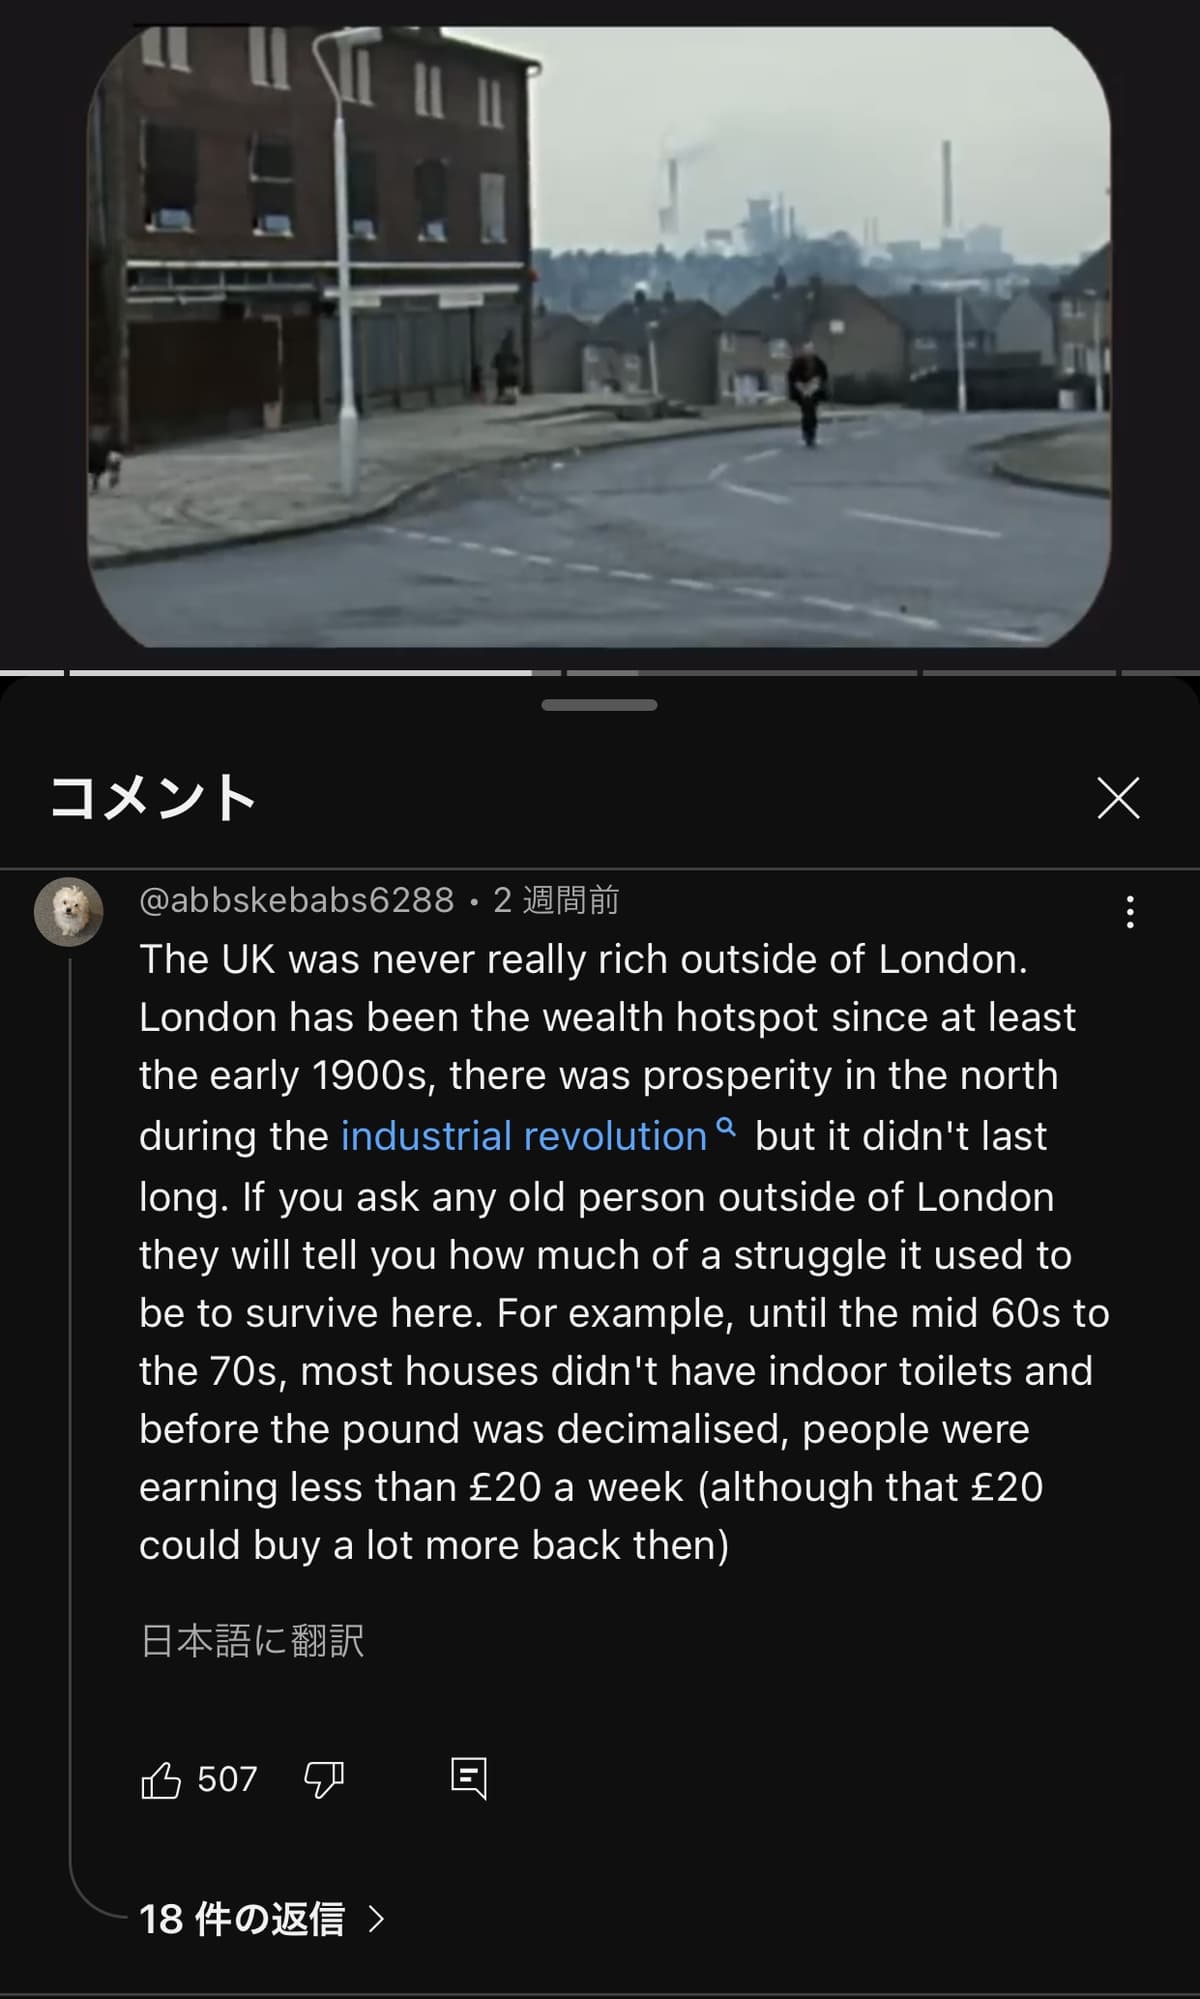
Task: Tap the 507 likes count
Action: point(227,1780)
